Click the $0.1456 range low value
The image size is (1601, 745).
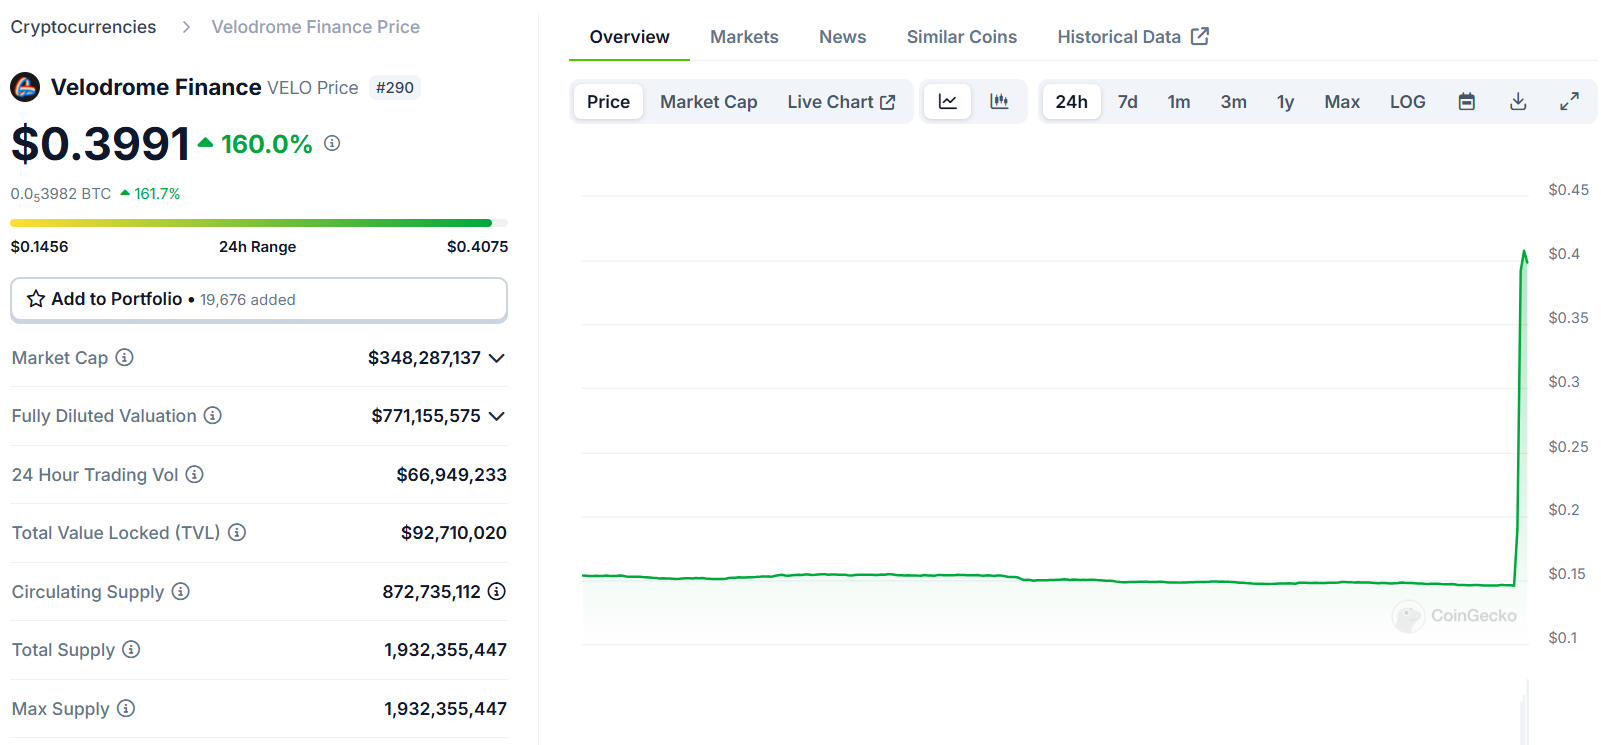[x=39, y=247]
